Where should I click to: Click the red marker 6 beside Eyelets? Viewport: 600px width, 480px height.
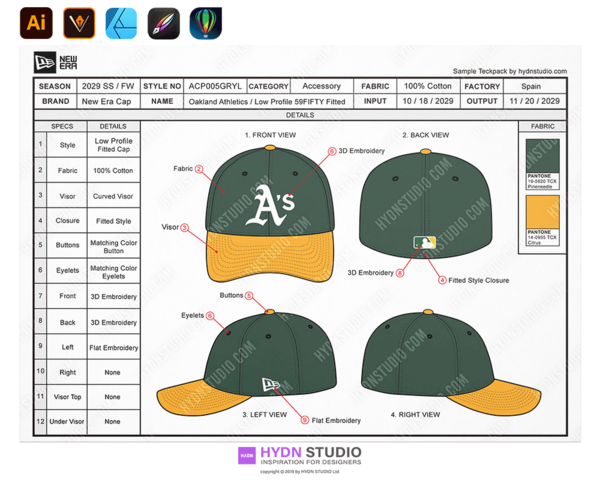(210, 316)
